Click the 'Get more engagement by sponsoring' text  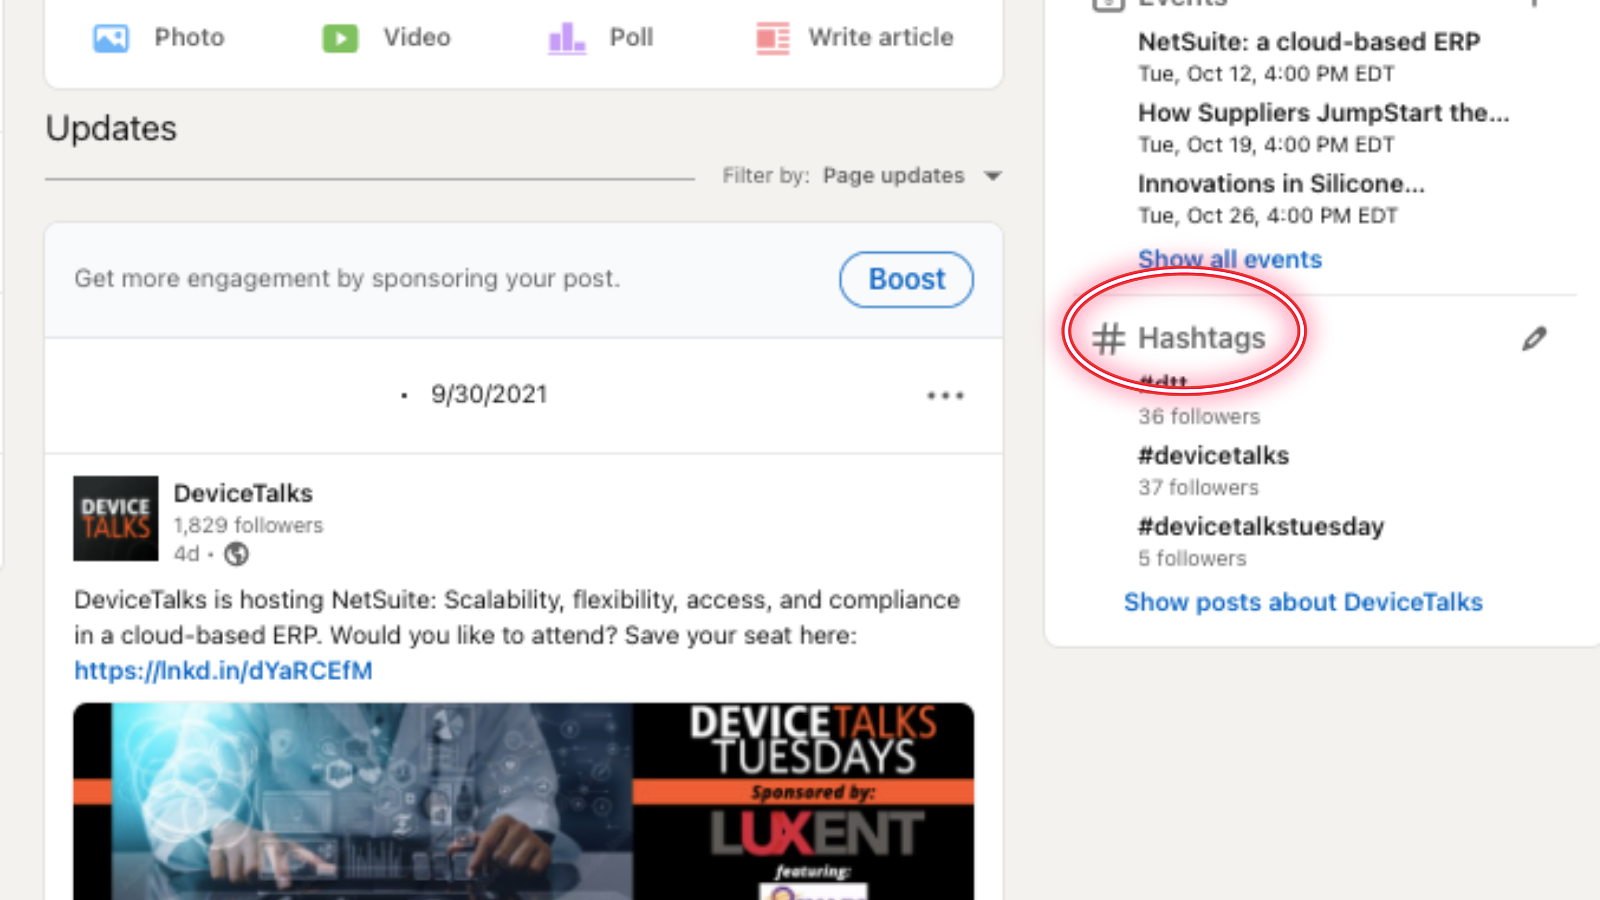coord(347,279)
